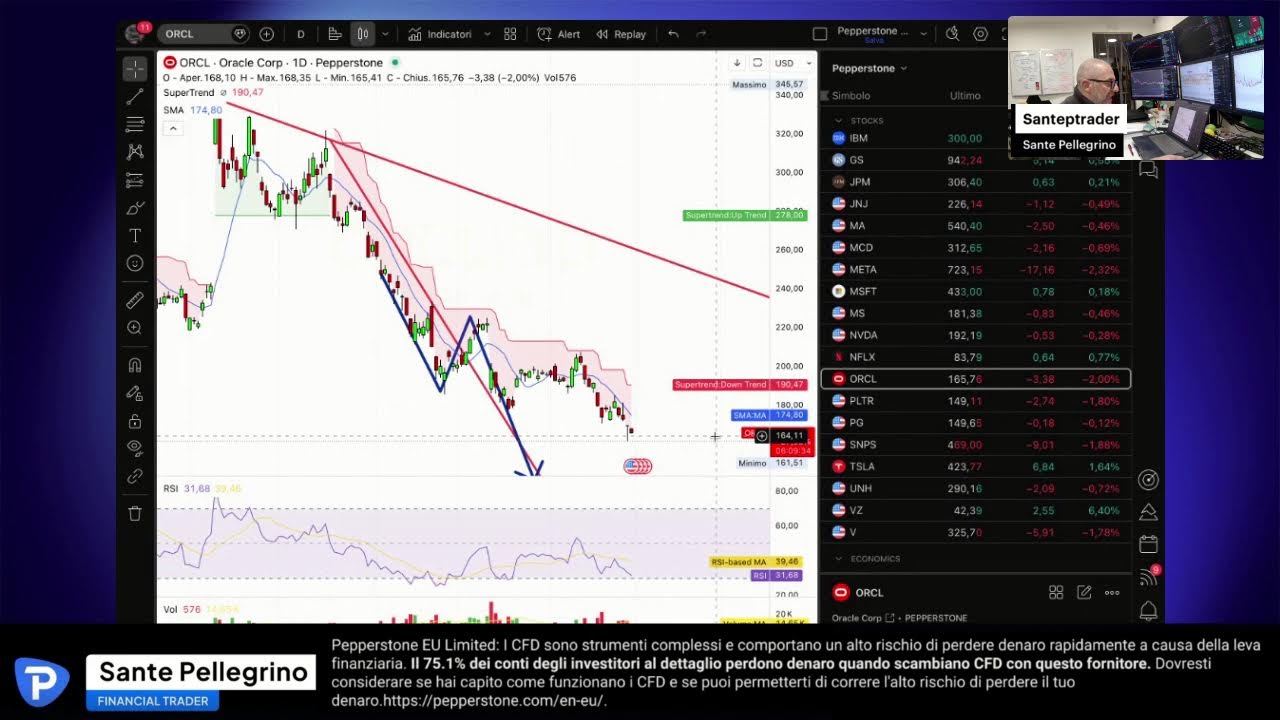This screenshot has height=720, width=1280.
Task: Open the chart patterns tool
Action: coord(135,152)
